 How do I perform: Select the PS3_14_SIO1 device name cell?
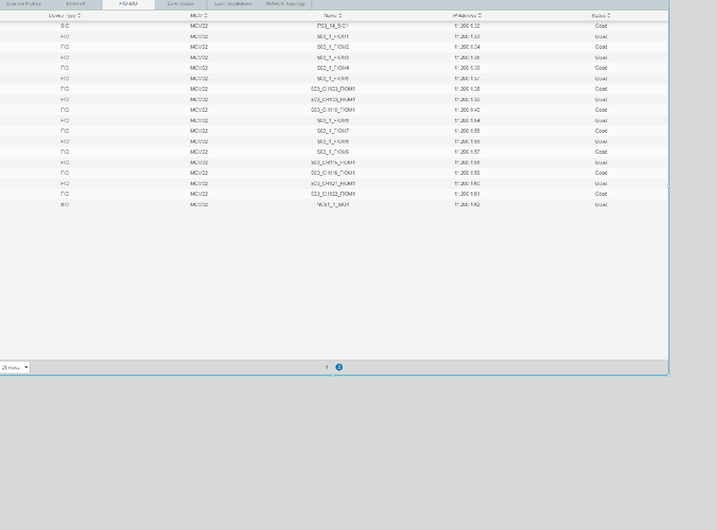(x=333, y=26)
